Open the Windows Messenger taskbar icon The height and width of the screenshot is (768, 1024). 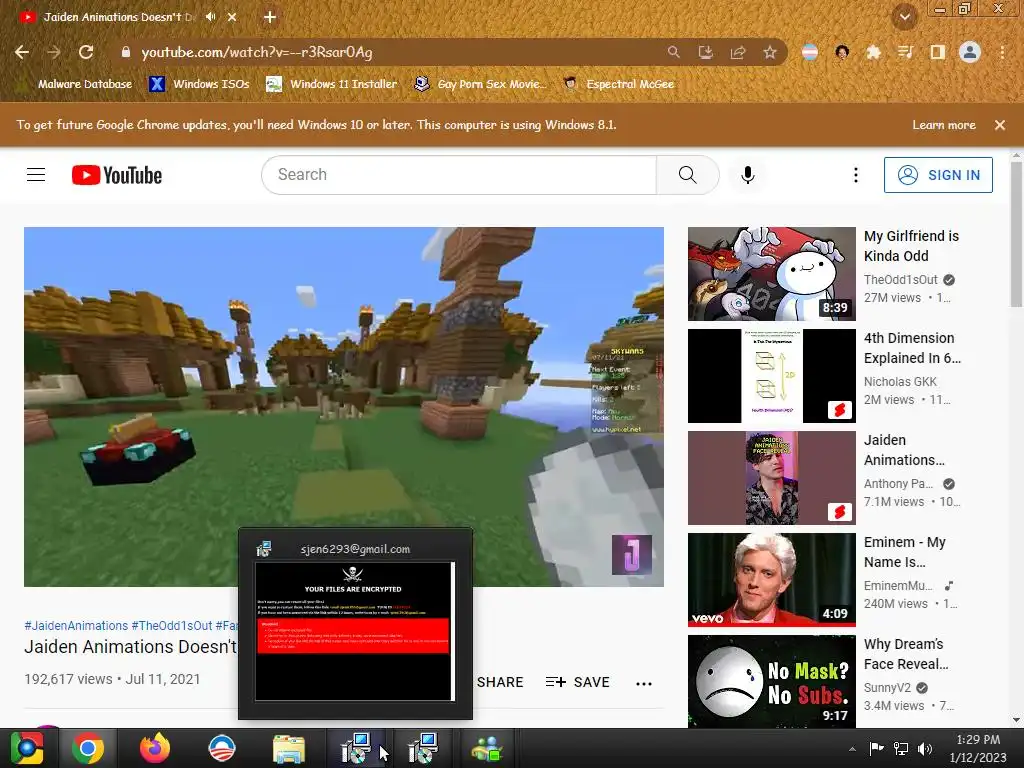[487, 748]
